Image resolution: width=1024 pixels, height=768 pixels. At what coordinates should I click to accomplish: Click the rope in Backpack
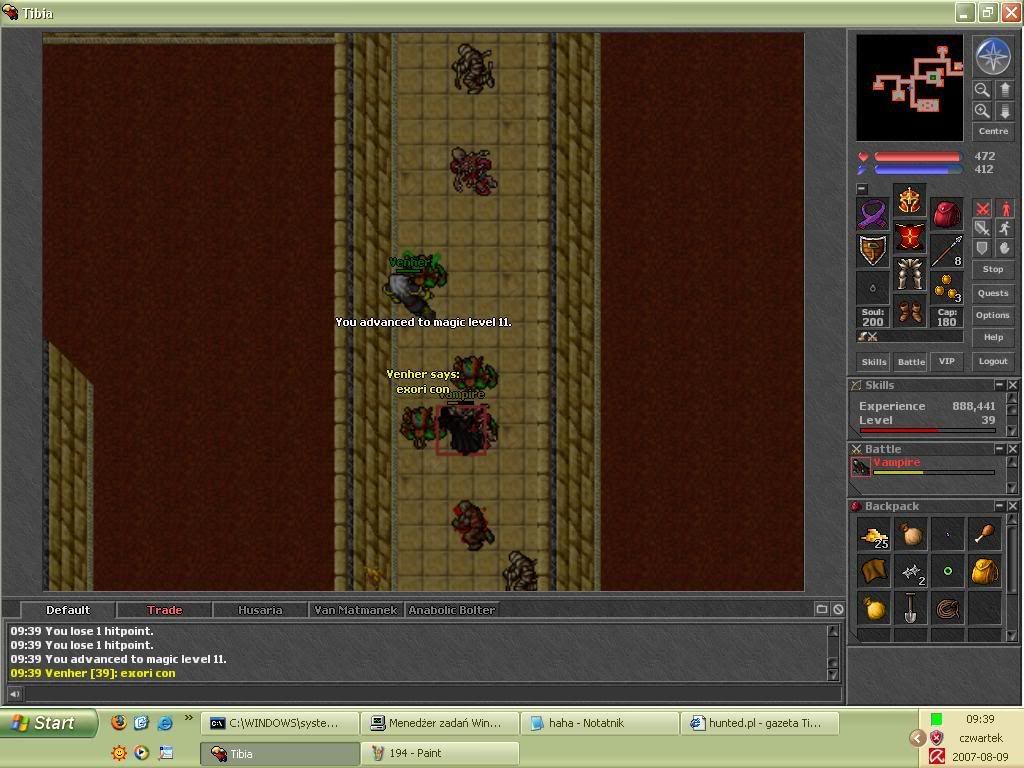click(948, 609)
